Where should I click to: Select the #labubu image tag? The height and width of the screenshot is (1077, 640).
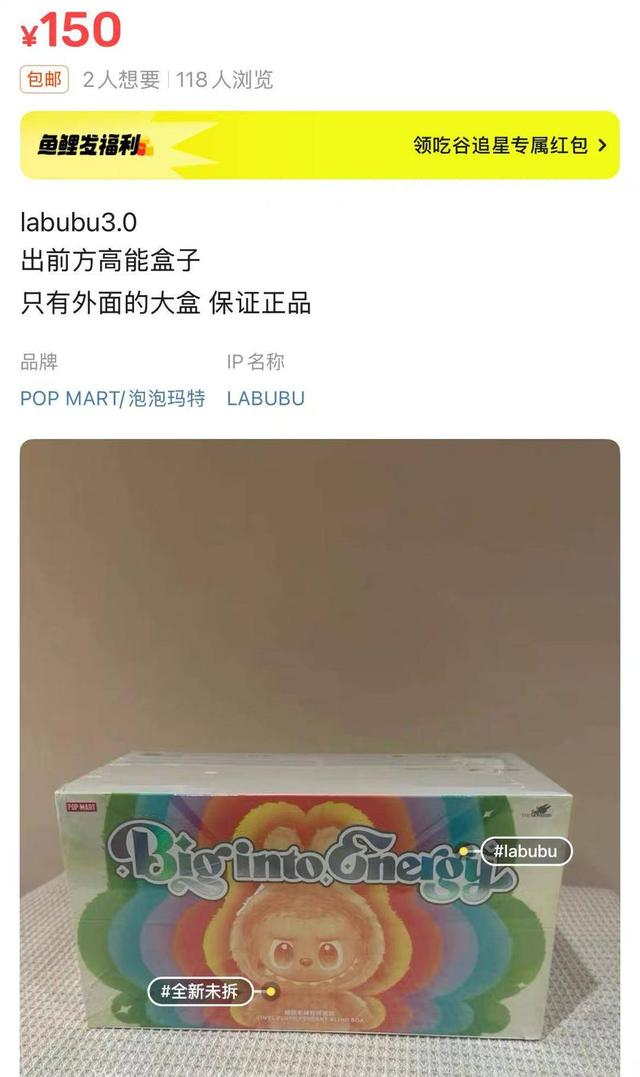[x=526, y=851]
